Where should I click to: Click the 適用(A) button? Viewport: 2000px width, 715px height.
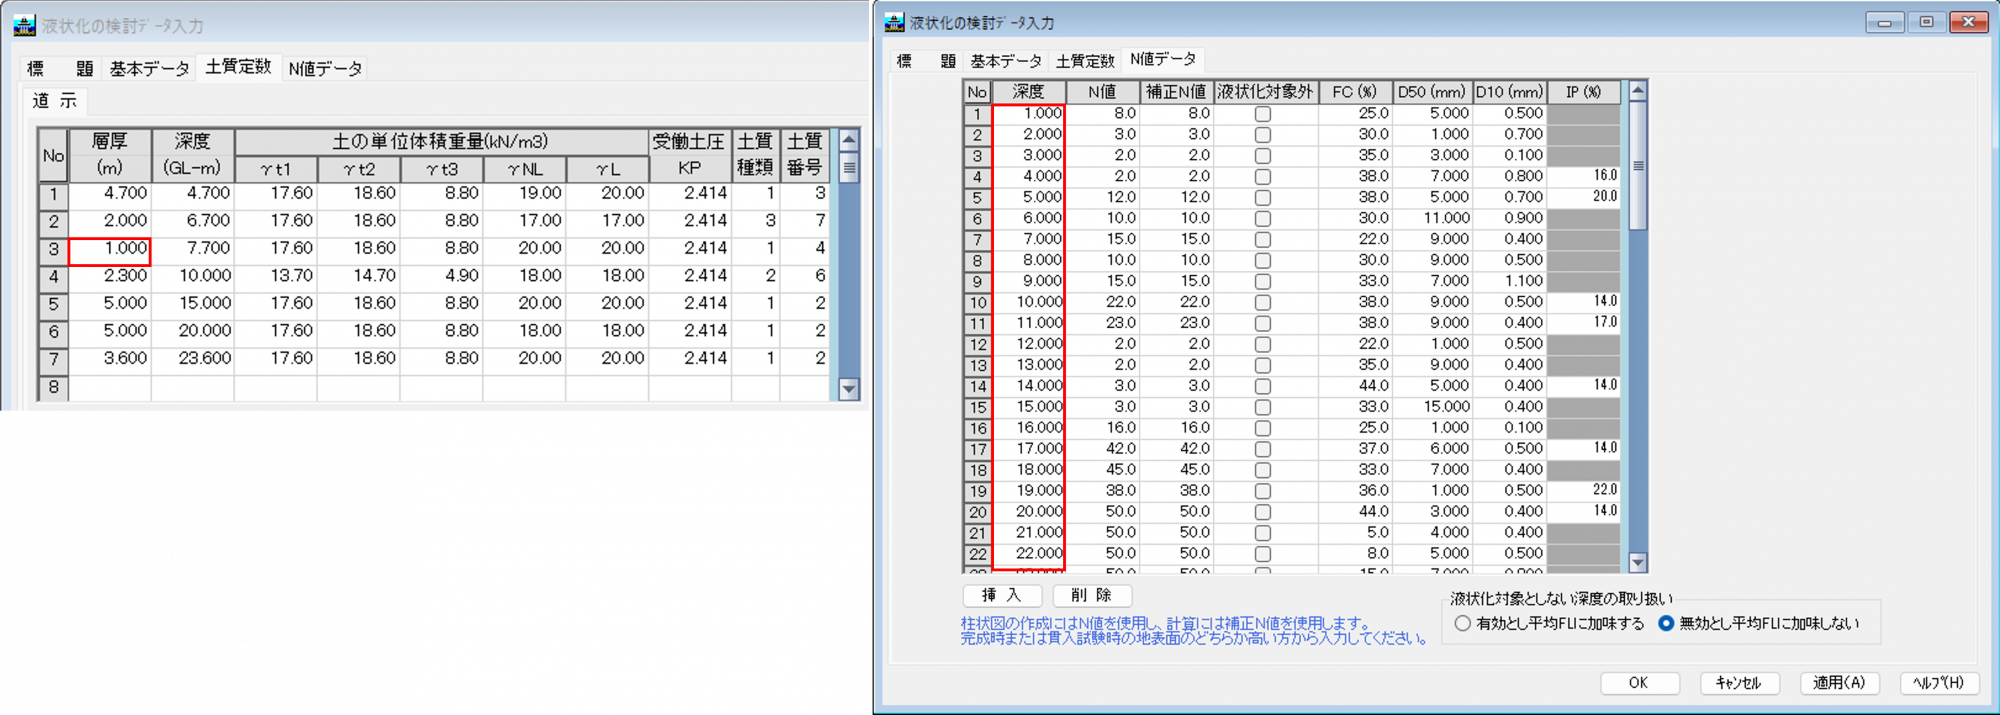[1839, 682]
